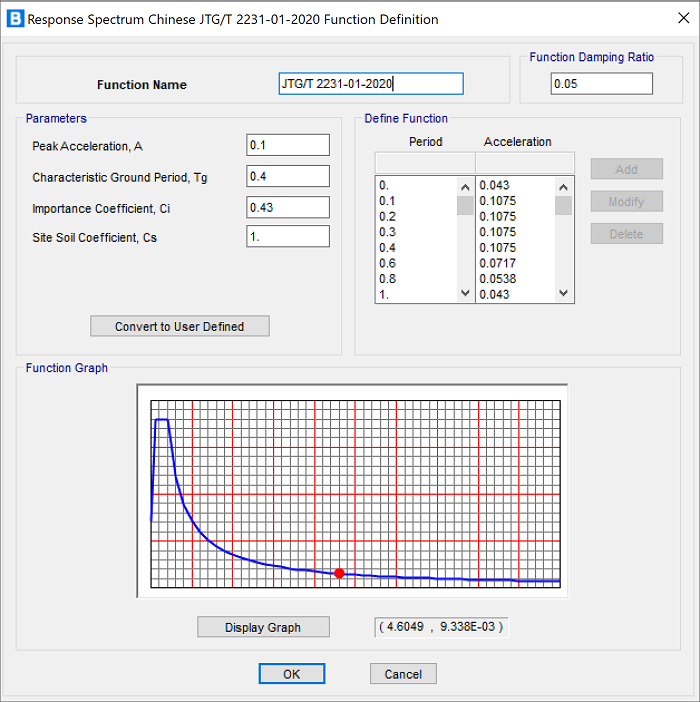Click the Delete button
This screenshot has width=700, height=702.
point(627,234)
